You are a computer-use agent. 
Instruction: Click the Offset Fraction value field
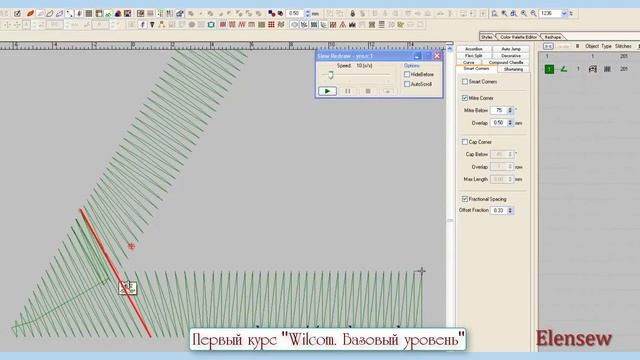click(x=499, y=210)
